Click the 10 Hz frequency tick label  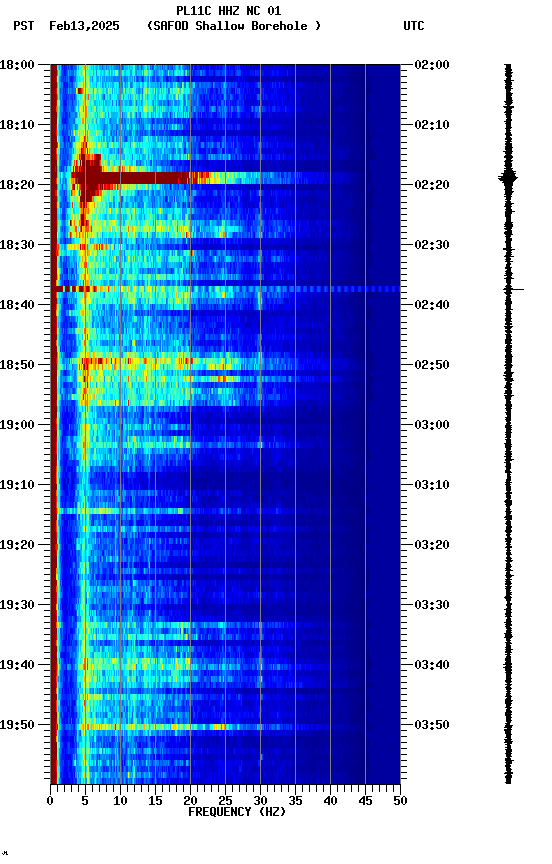[x=120, y=801]
